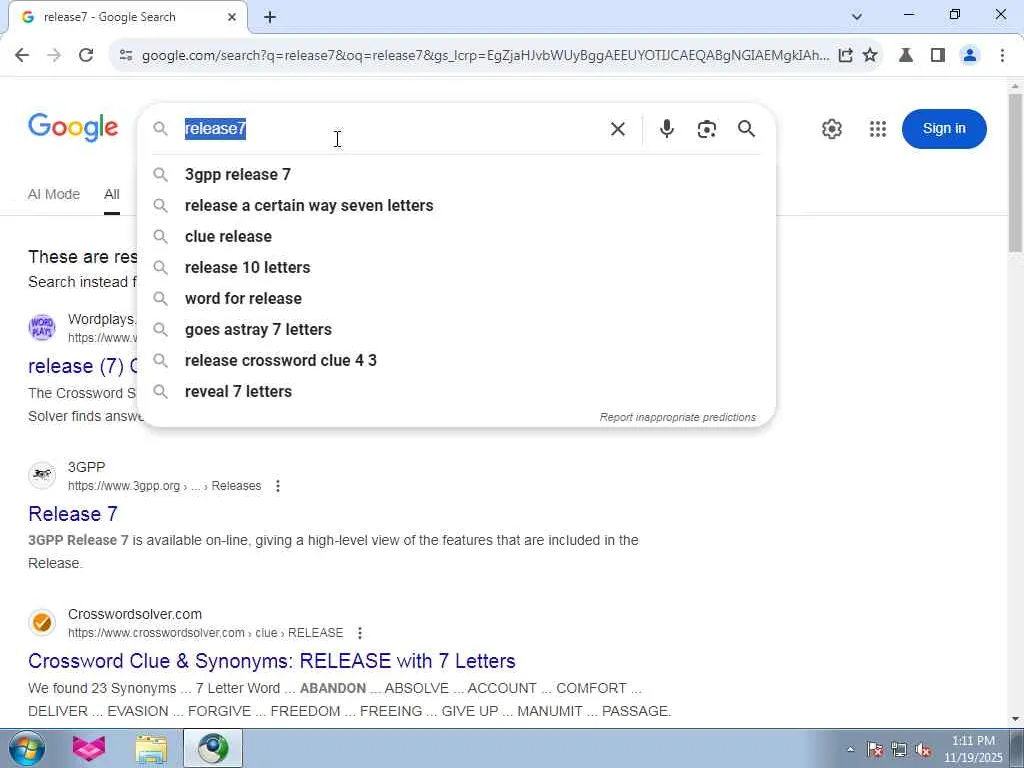Click the Sign in button
Screen dimensions: 1024x768
point(944,129)
